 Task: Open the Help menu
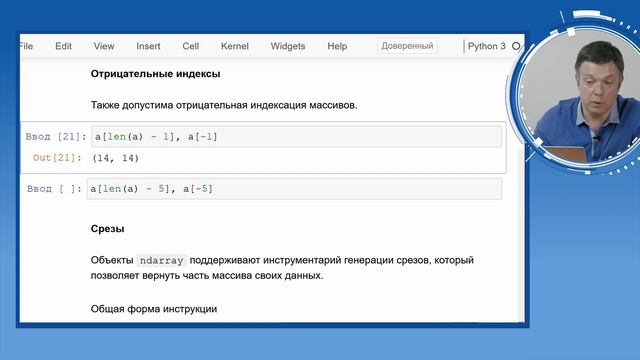337,46
